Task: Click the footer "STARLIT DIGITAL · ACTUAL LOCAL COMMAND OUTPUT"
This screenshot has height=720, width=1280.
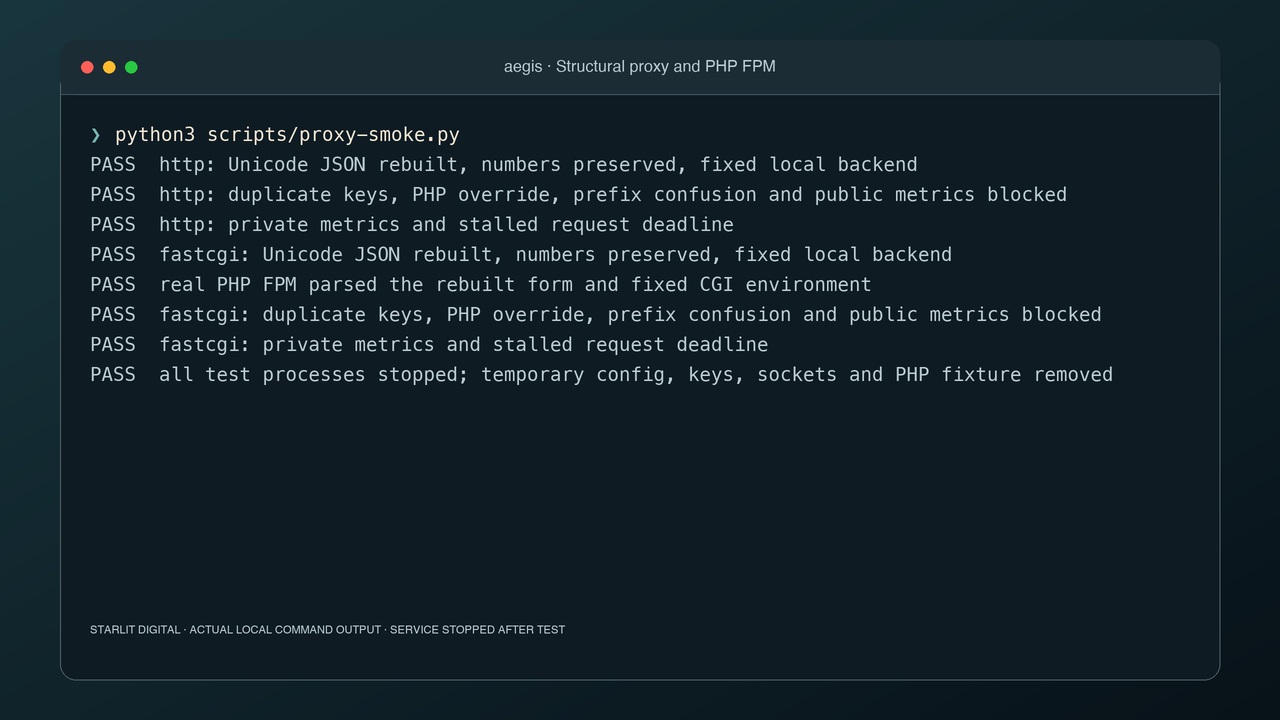Action: click(x=328, y=630)
